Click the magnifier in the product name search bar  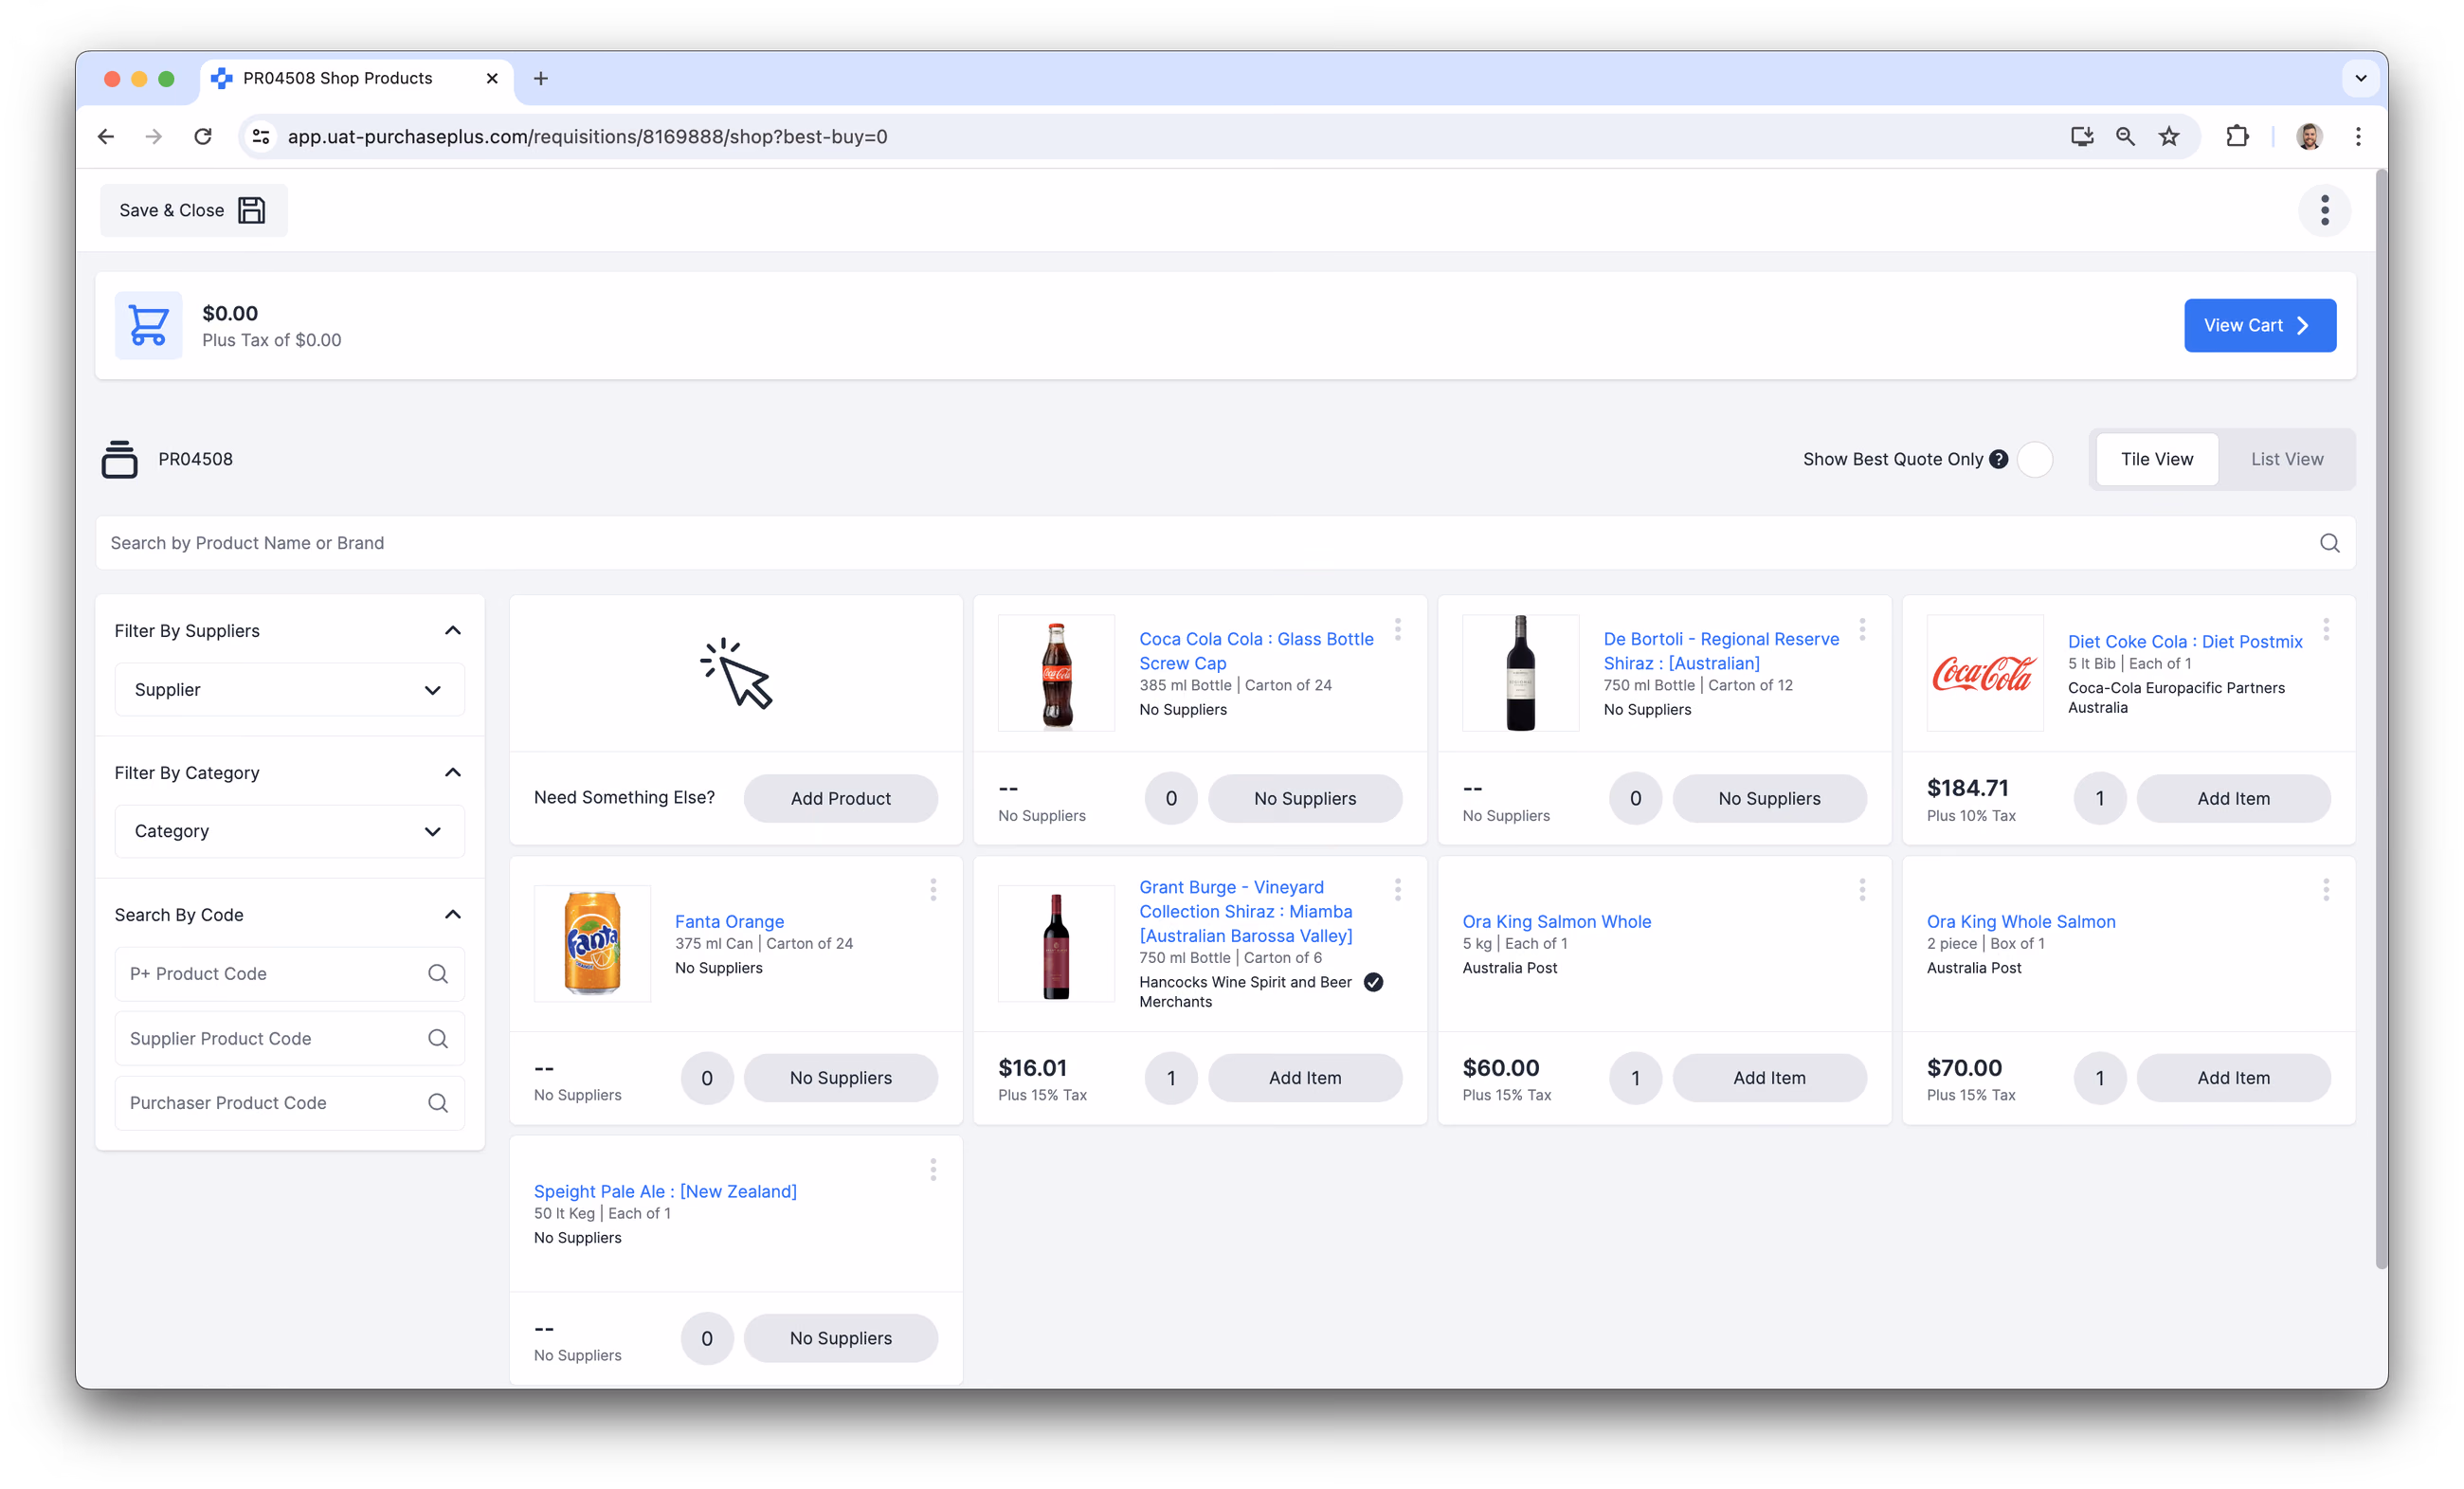pyautogui.click(x=2329, y=543)
